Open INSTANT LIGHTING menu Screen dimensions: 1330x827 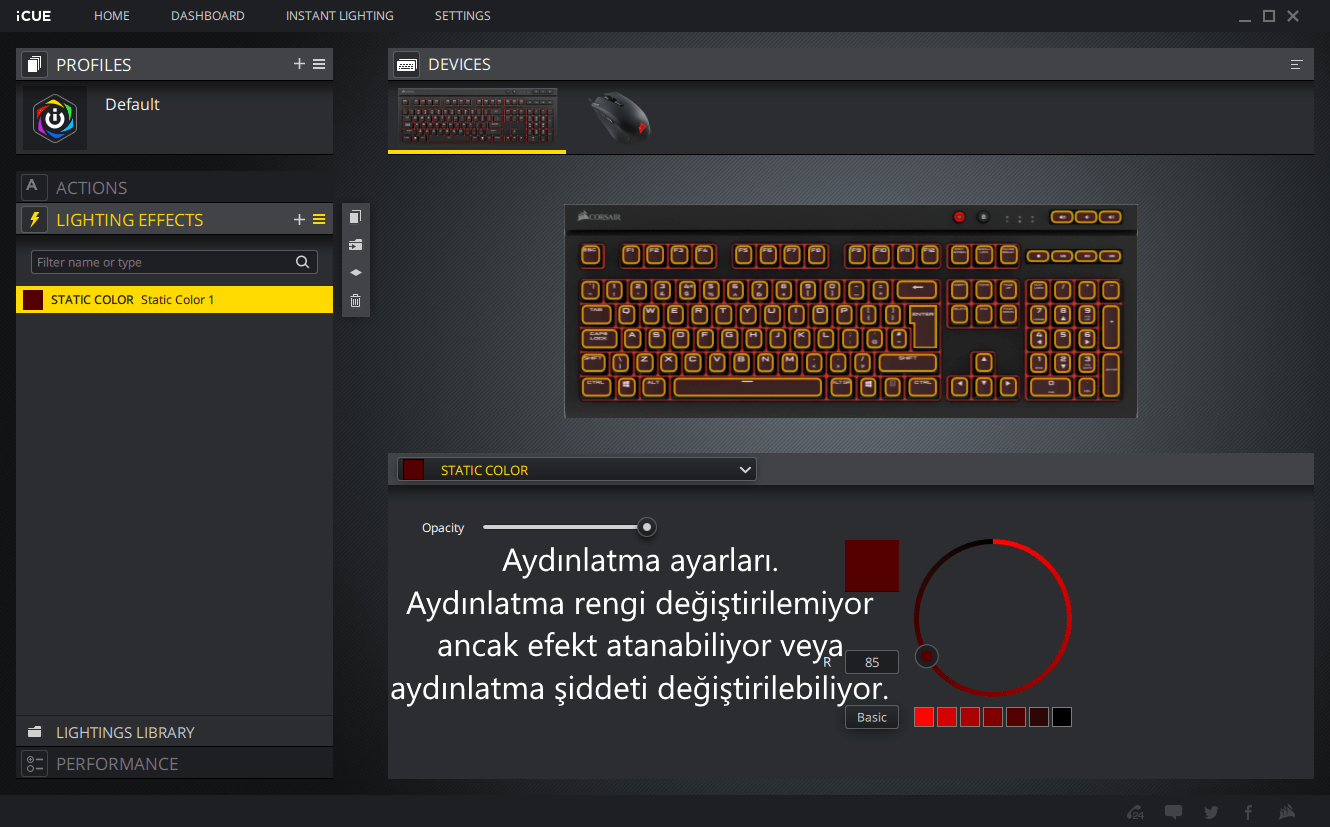pyautogui.click(x=340, y=16)
